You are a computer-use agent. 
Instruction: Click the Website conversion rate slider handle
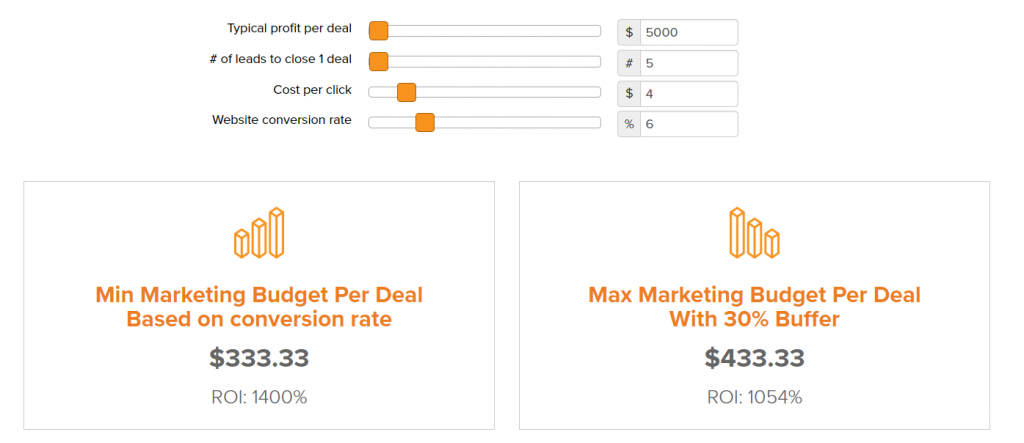425,123
